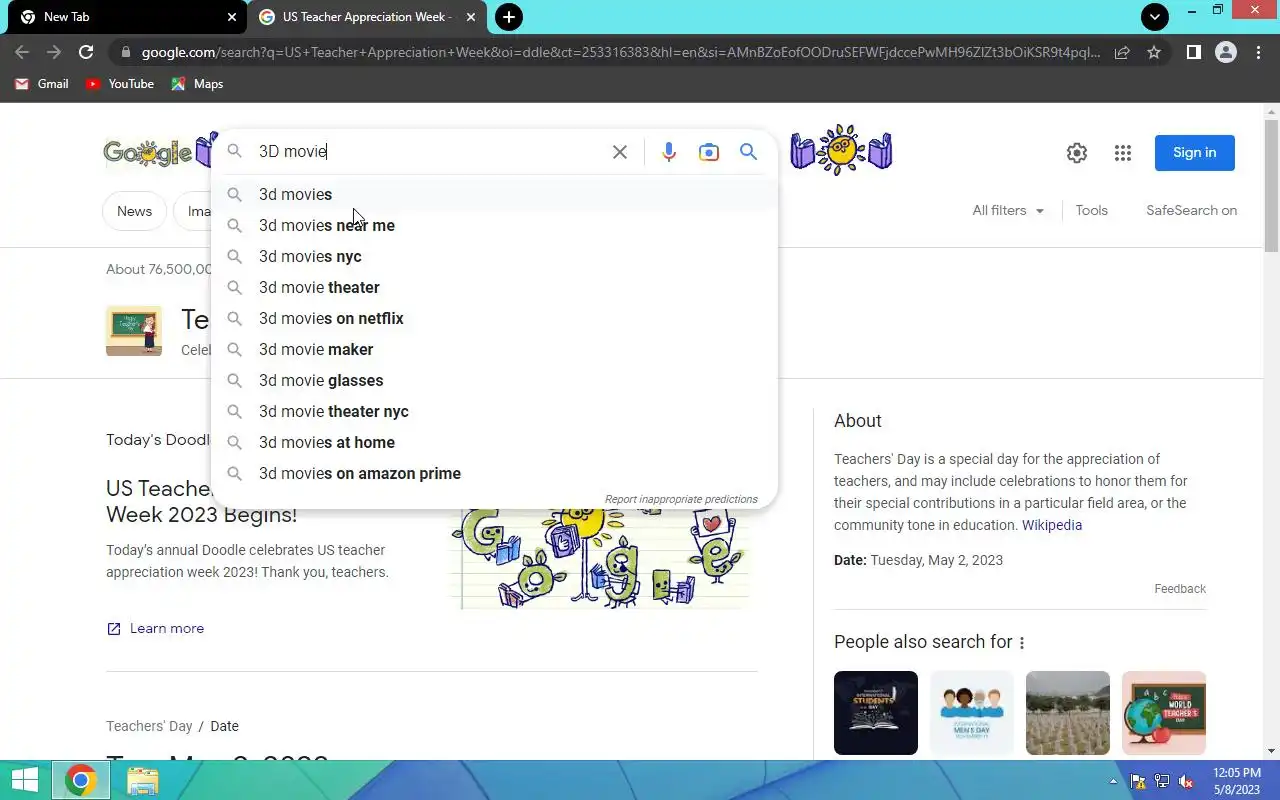Image resolution: width=1280 pixels, height=800 pixels.
Task: Select the News filter tab
Action: point(134,211)
